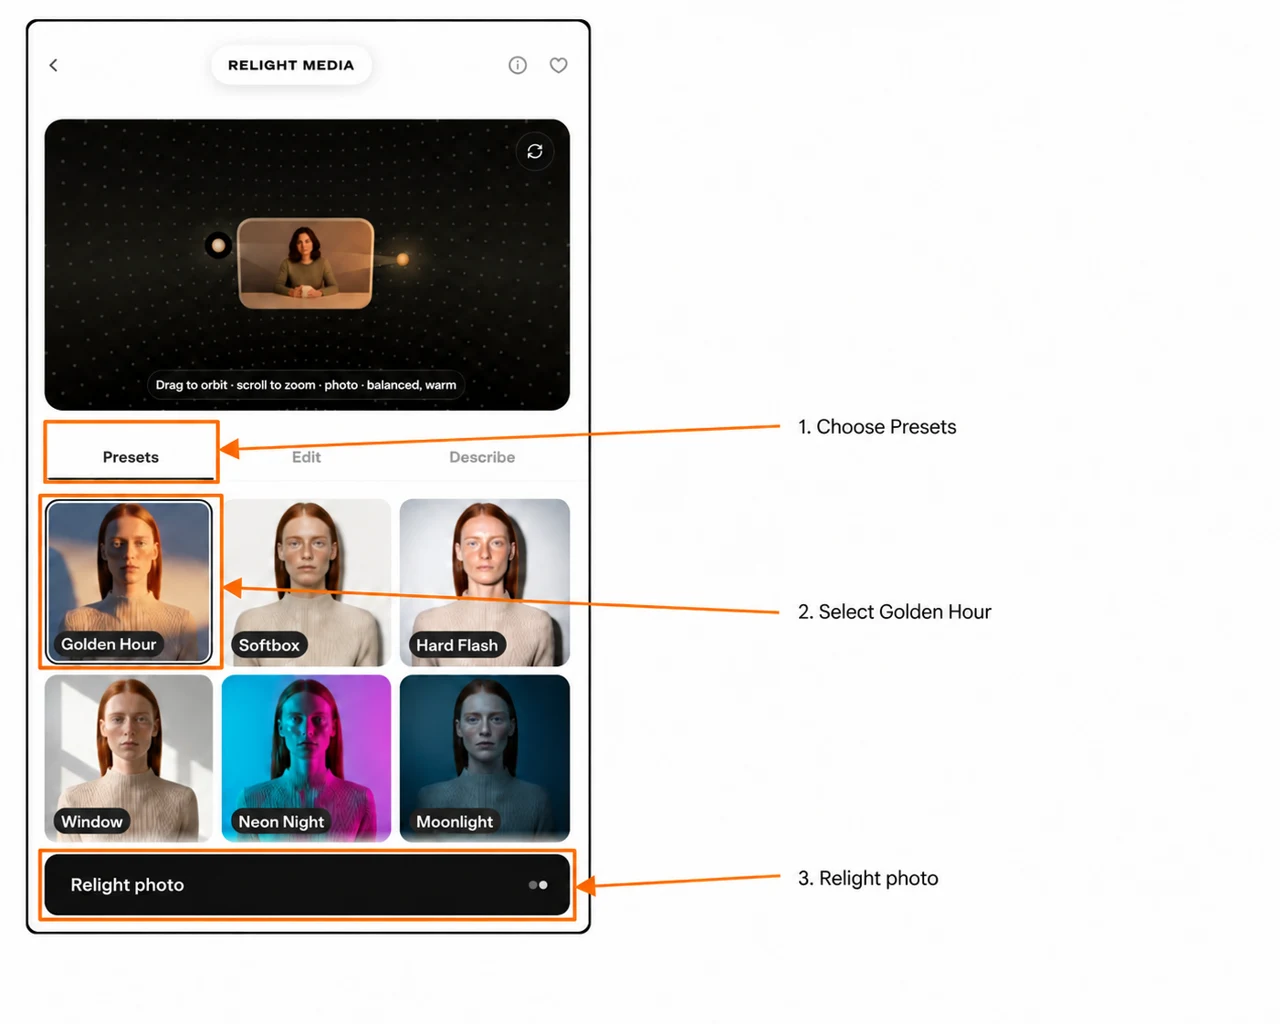Pick the Moonlight preset
Viewport: 1280px width, 1024px height.
pyautogui.click(x=485, y=758)
